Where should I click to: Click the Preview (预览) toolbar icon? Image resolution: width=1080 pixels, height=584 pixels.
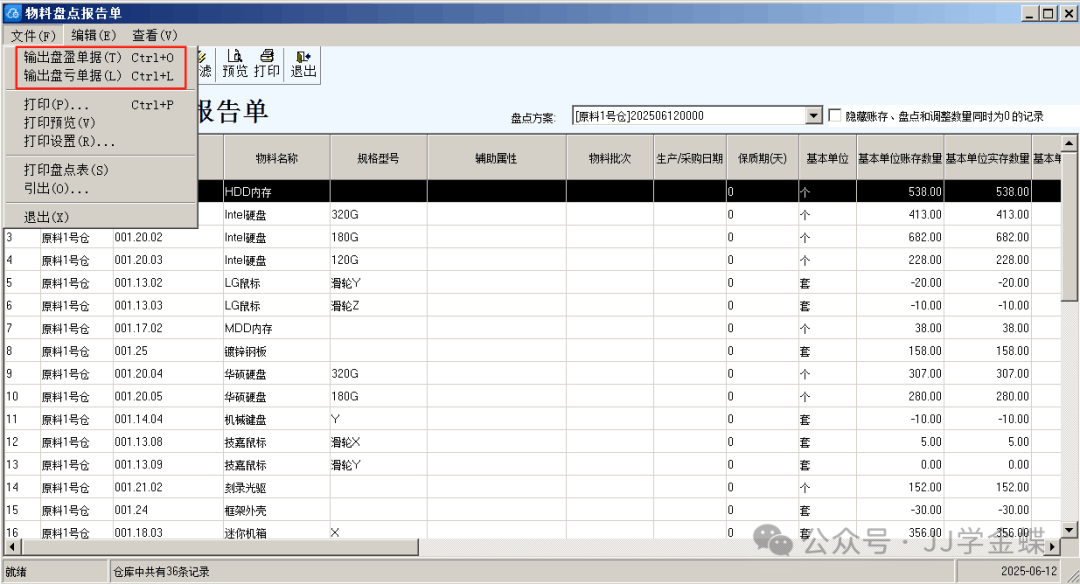(235, 64)
